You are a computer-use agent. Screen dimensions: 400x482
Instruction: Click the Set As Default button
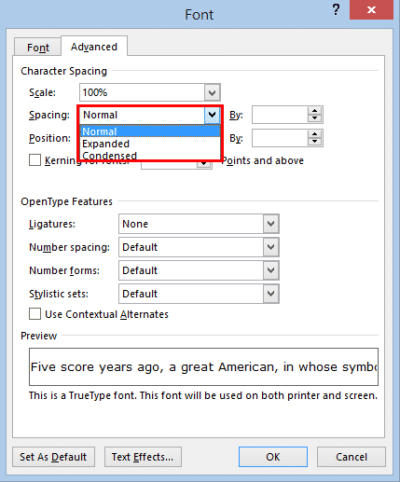click(53, 457)
